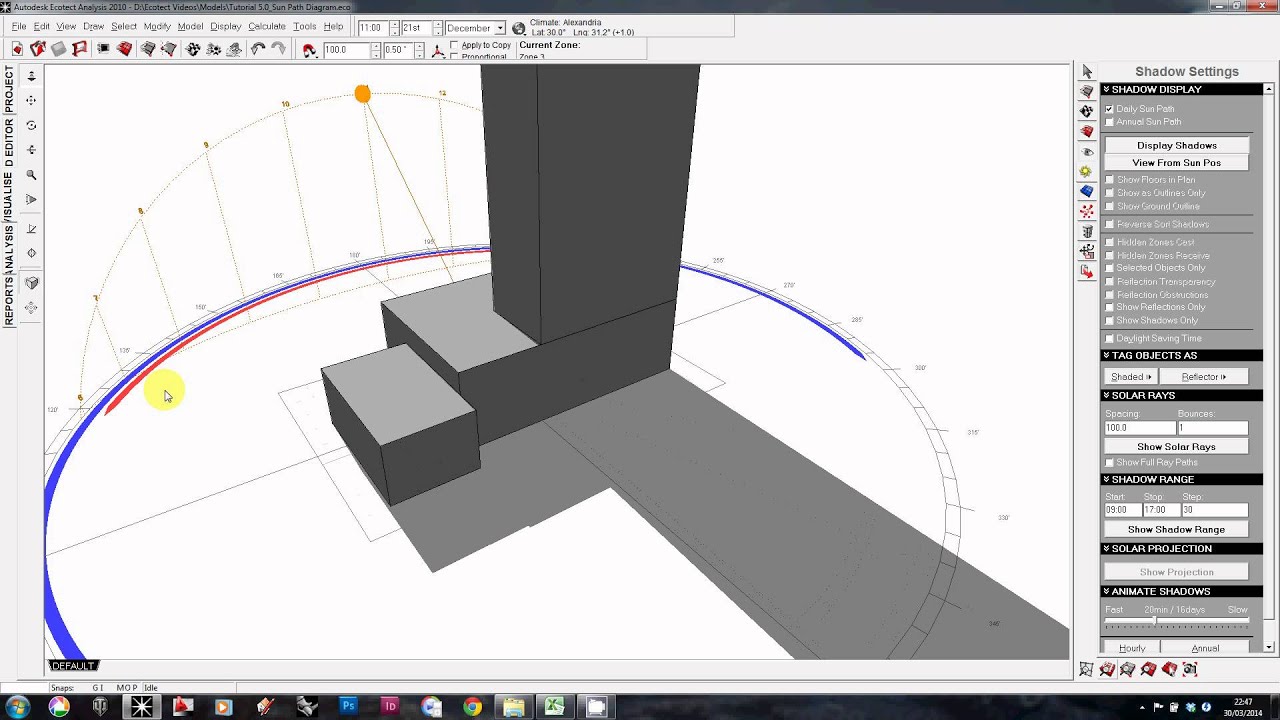
Task: Collapse the SOLAR PROJECTION section
Action: [1182, 548]
